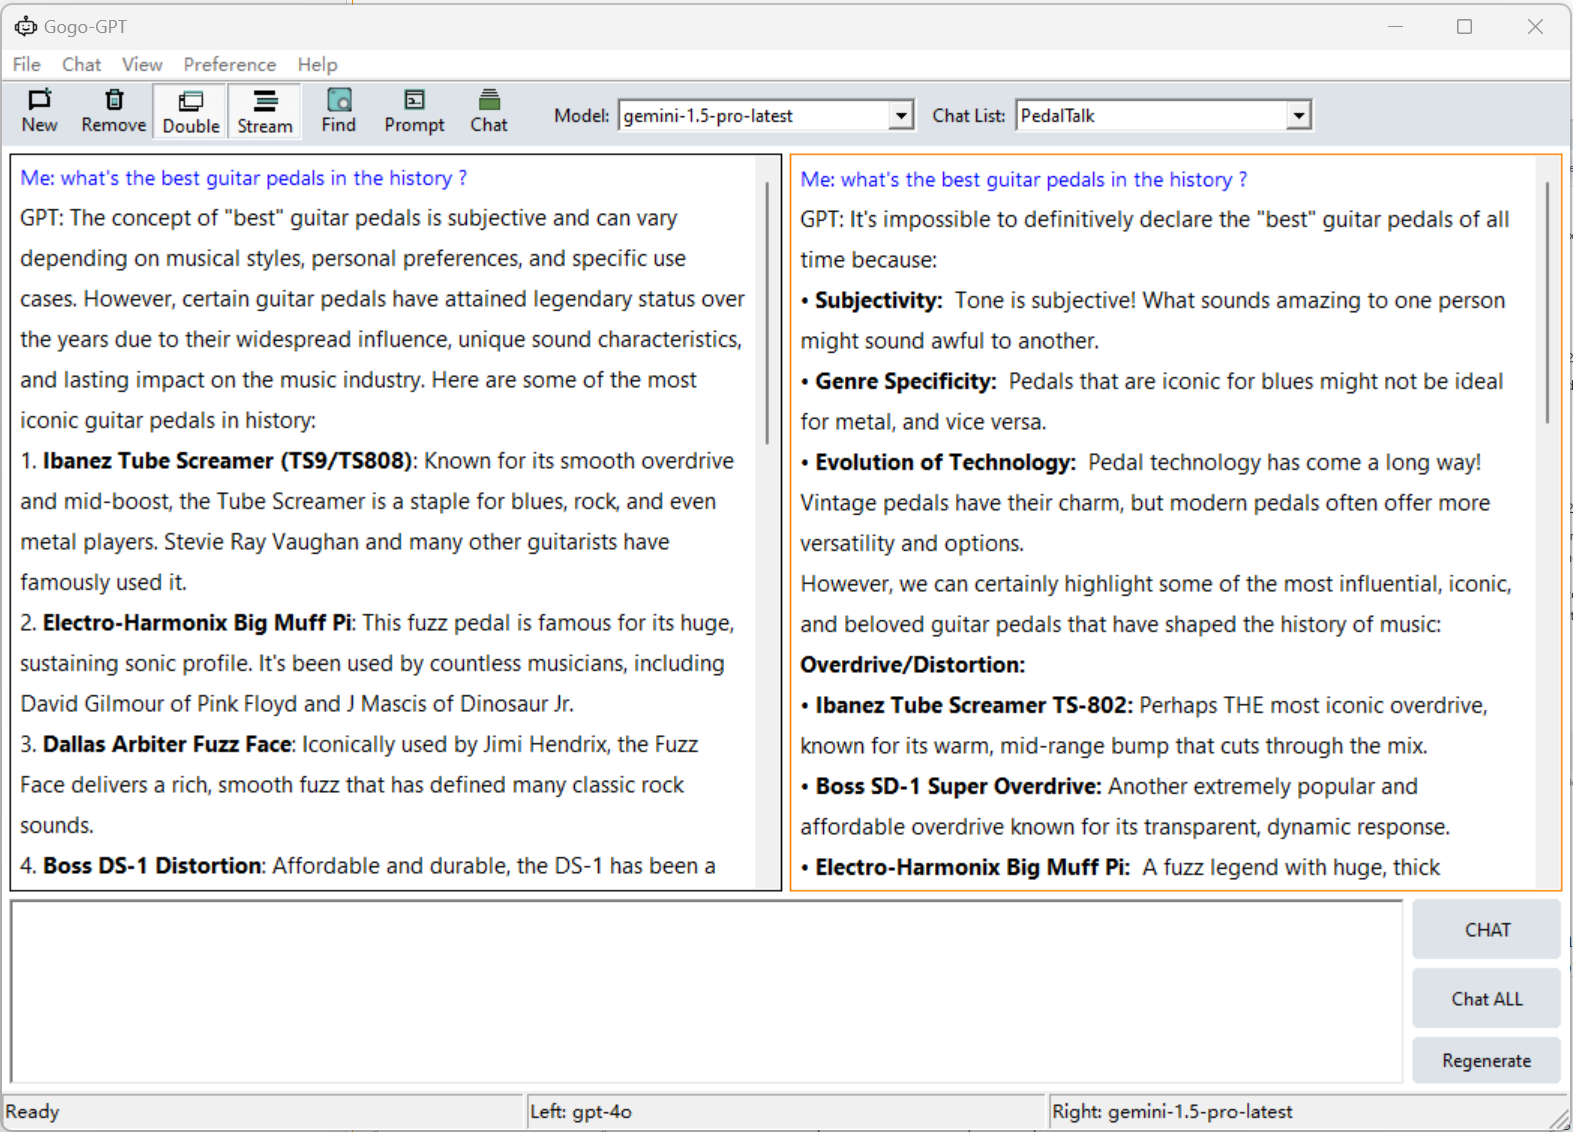The image size is (1573, 1132).
Task: Open the Preference menu
Action: coord(229,64)
